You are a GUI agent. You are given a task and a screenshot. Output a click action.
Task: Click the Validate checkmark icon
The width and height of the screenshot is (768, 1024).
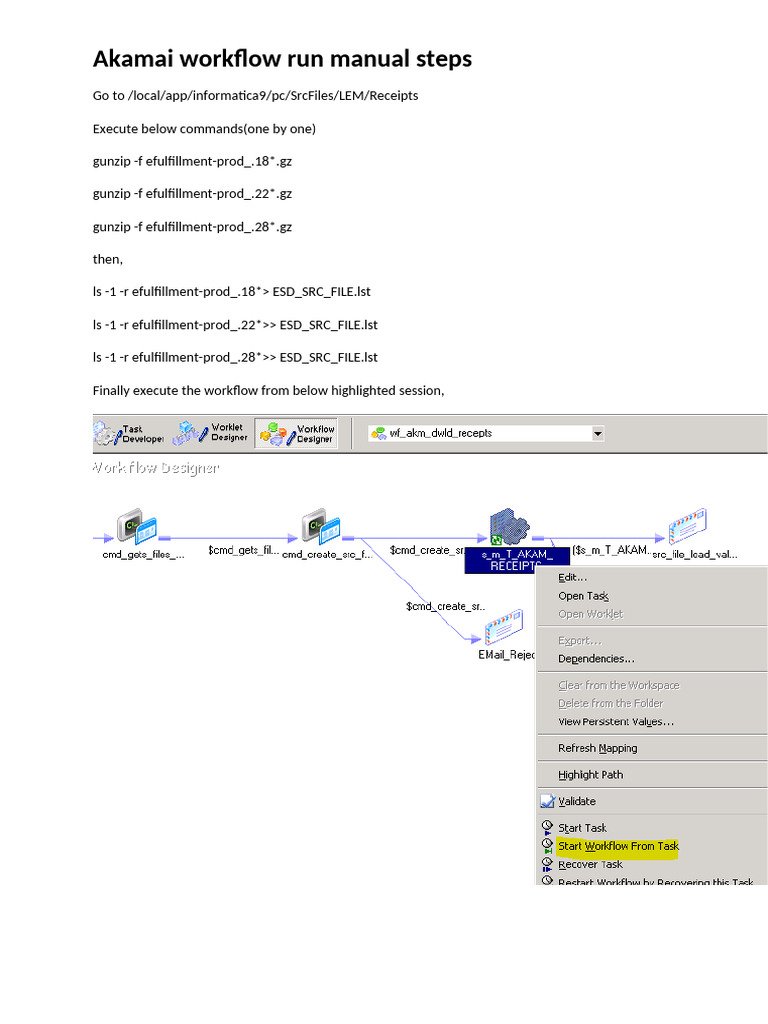pyautogui.click(x=547, y=801)
